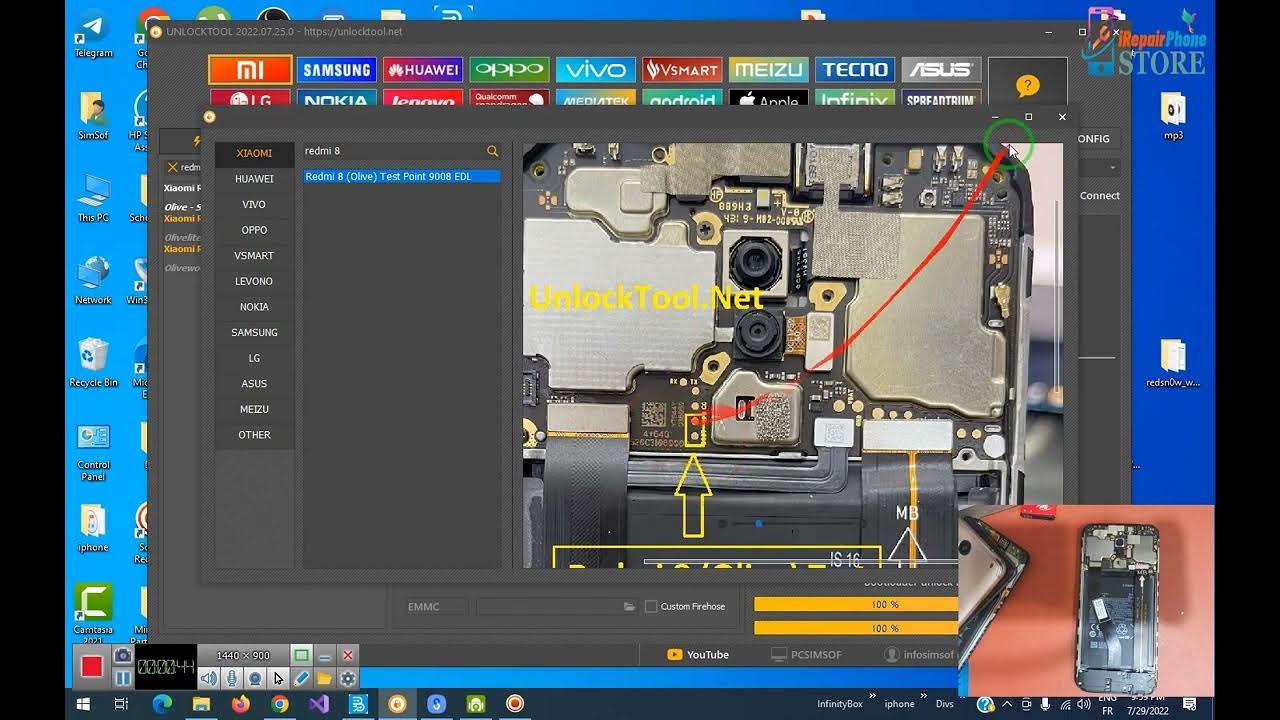
Task: Open the mp3 folder on desktop
Action: tap(1173, 115)
